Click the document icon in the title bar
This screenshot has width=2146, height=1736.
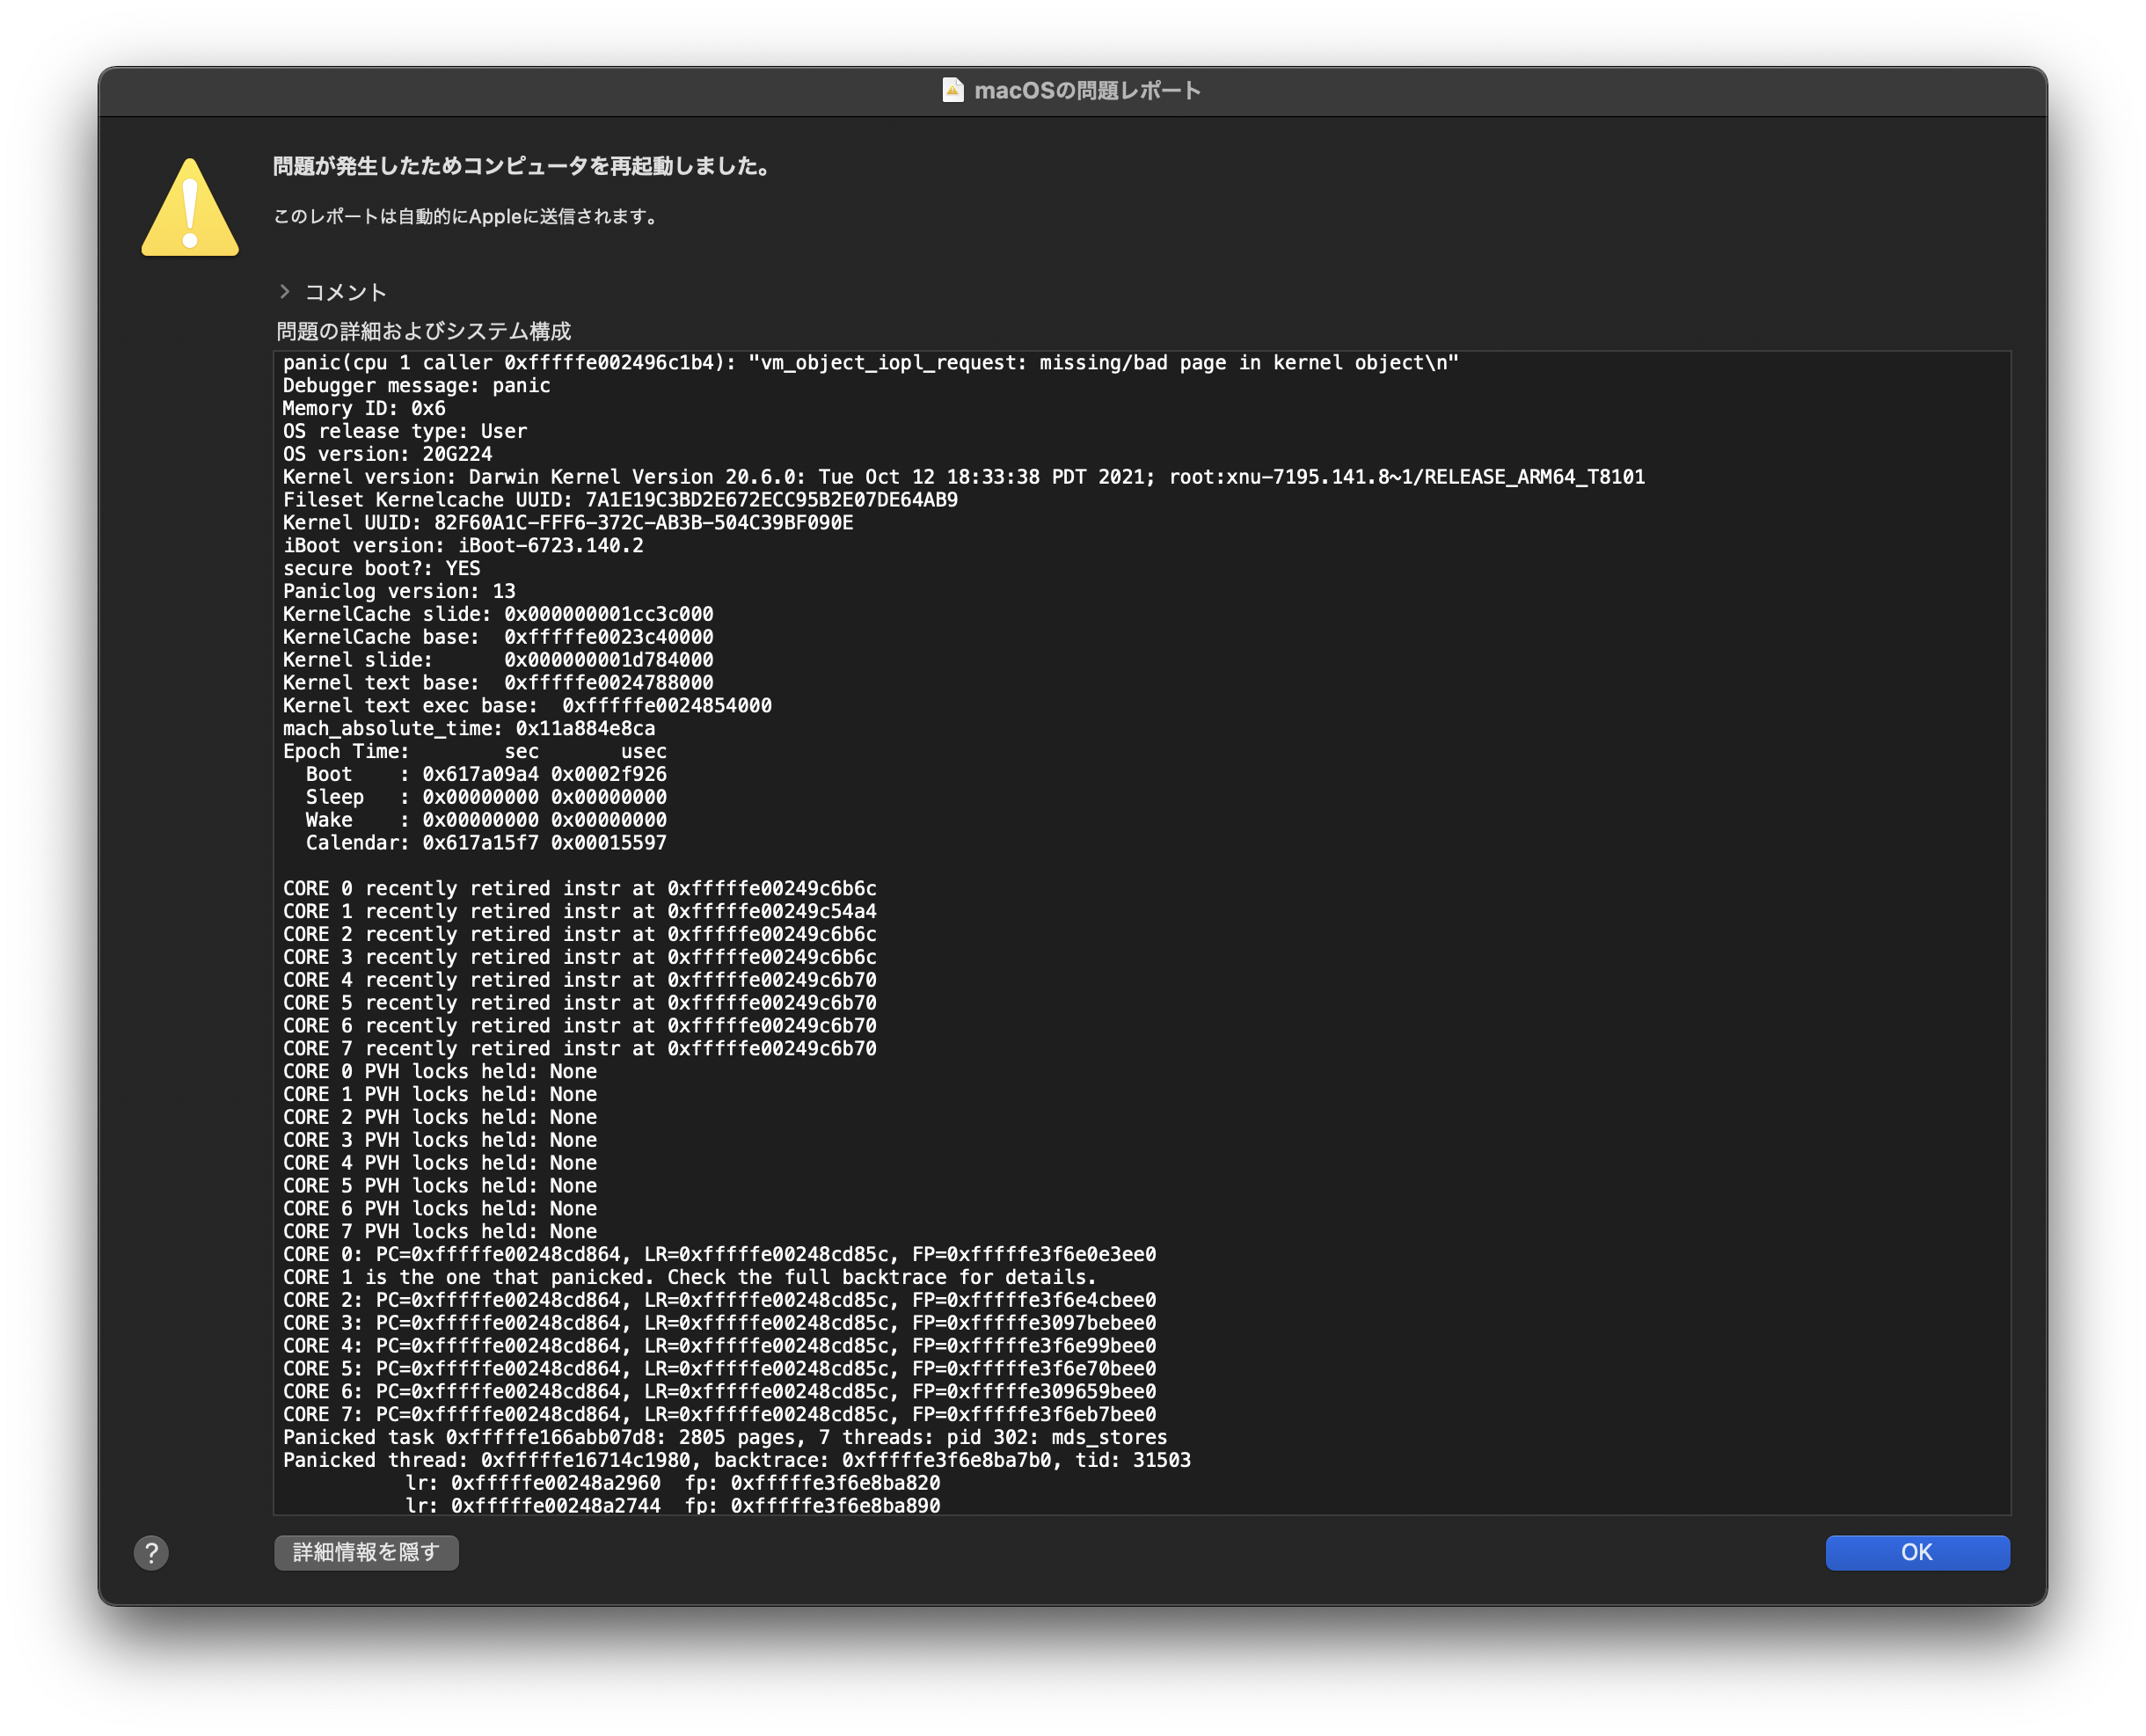(x=953, y=90)
